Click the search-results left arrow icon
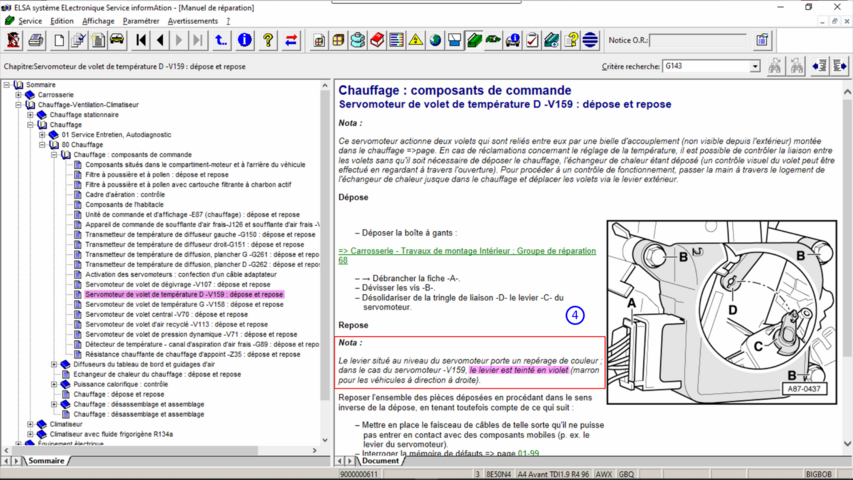 coord(820,66)
